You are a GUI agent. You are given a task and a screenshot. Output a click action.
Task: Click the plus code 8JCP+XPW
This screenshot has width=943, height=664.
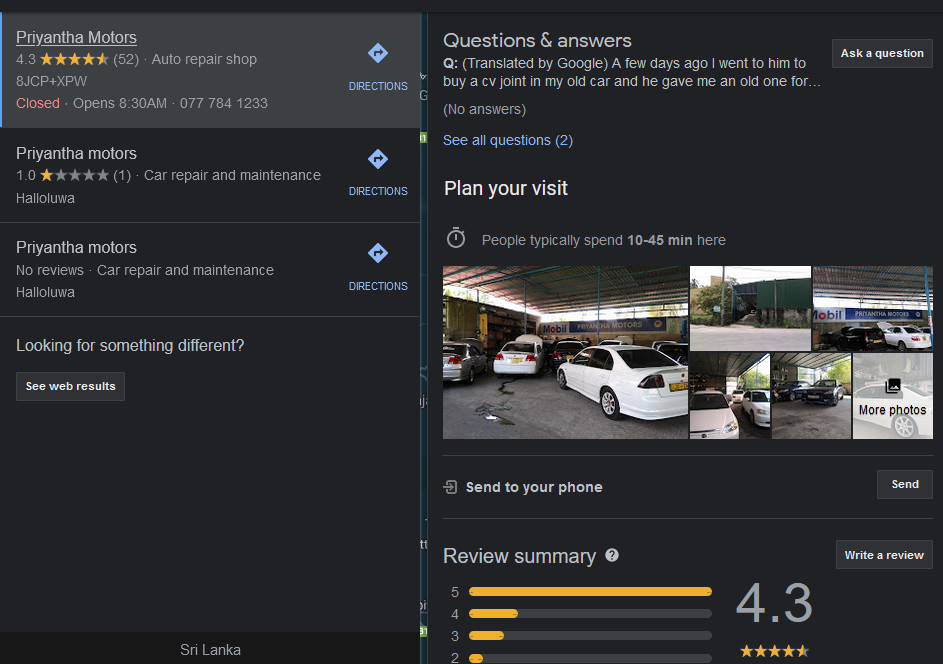tap(51, 81)
